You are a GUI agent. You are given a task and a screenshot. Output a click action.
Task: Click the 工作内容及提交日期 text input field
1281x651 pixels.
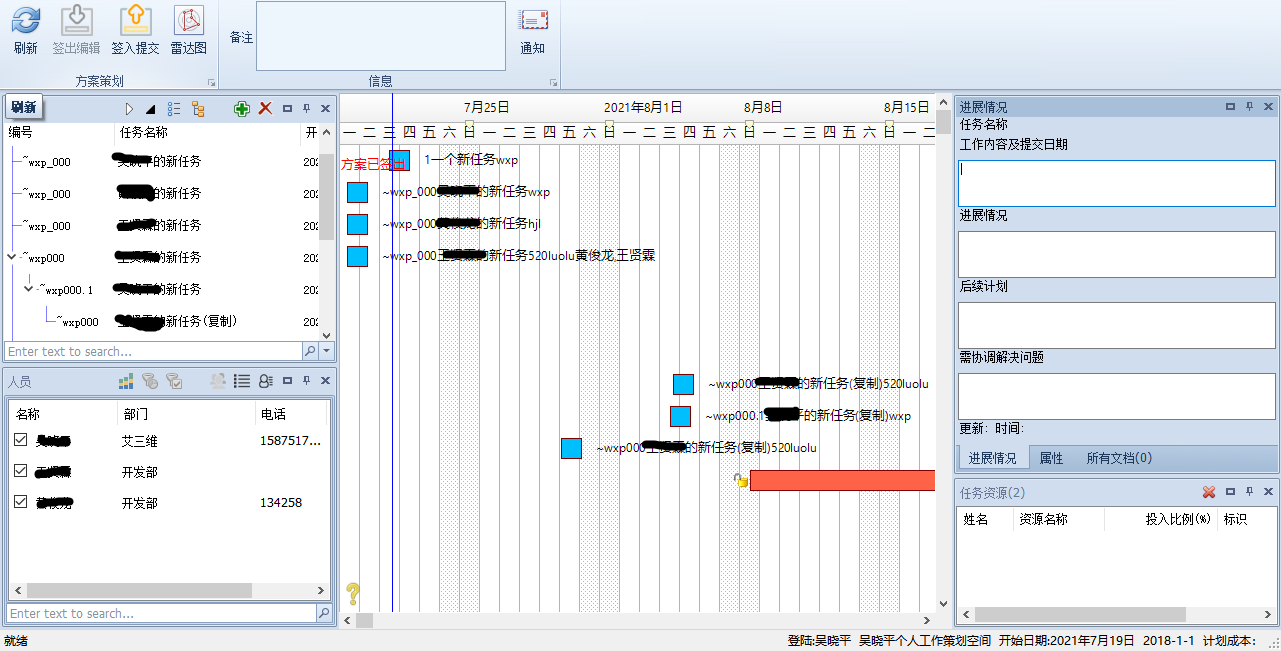click(x=1116, y=183)
